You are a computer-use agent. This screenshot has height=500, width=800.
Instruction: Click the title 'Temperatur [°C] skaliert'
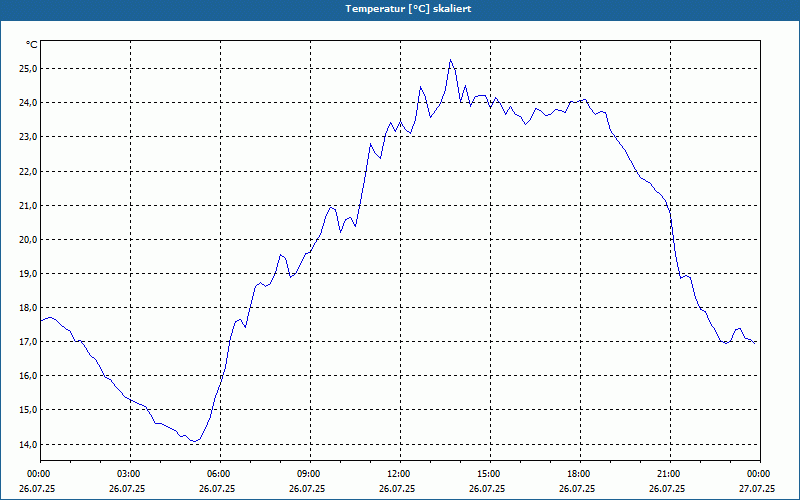[x=408, y=9]
